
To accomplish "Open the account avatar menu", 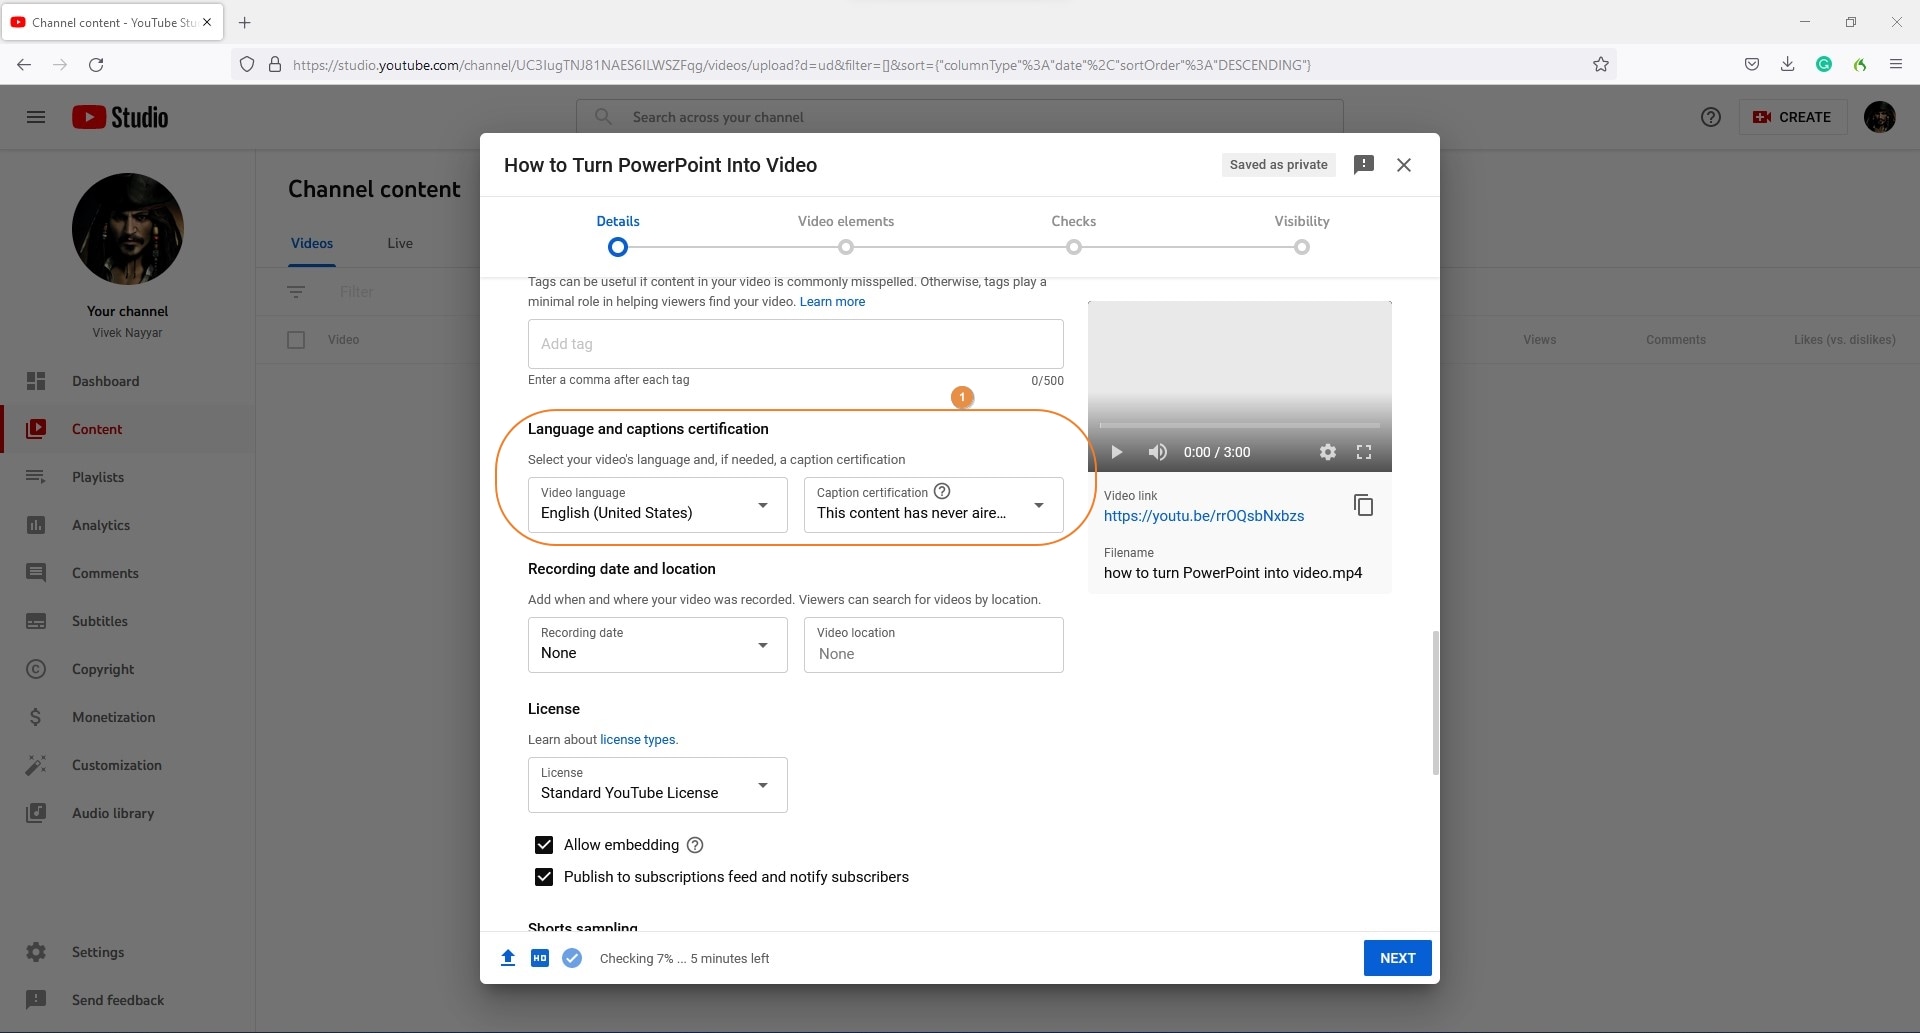I will click(1880, 117).
